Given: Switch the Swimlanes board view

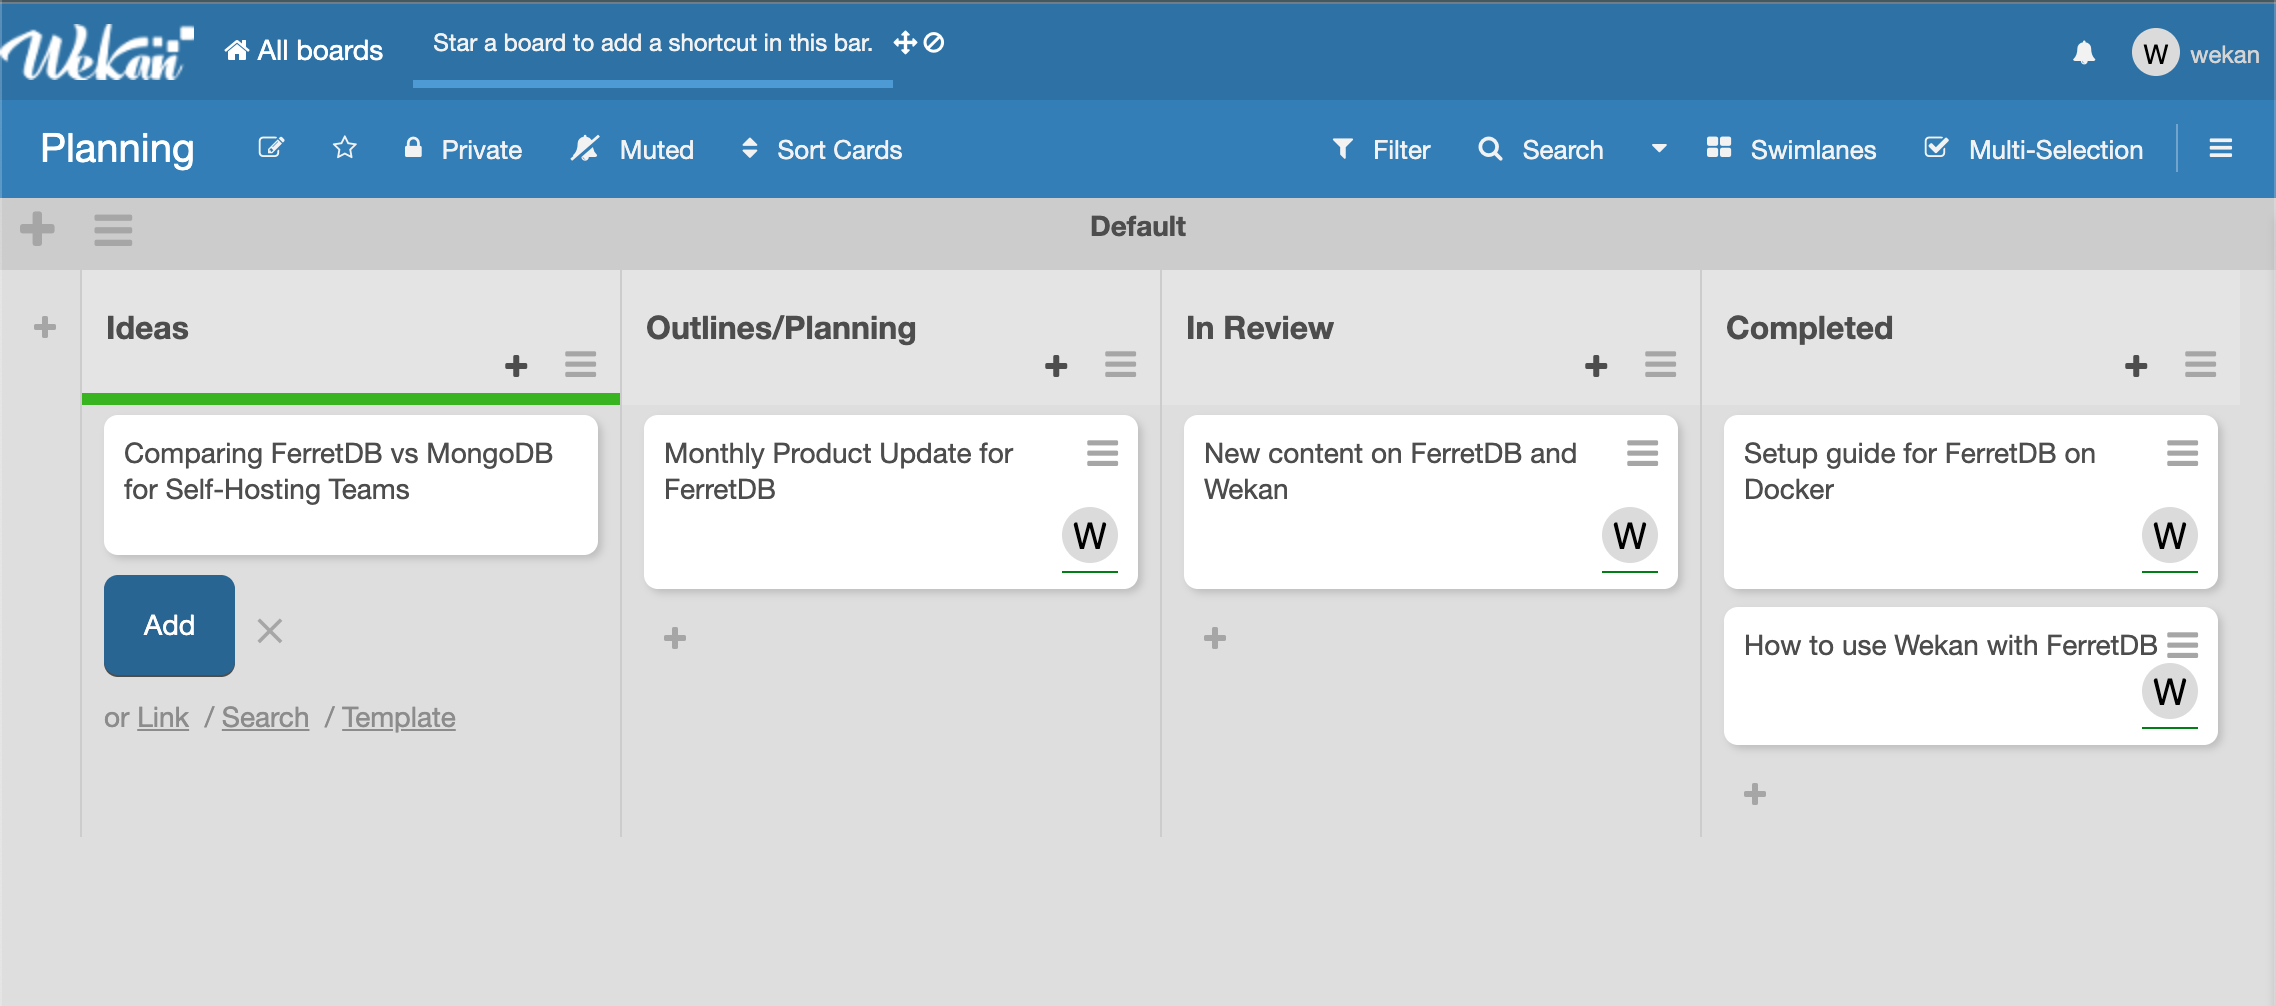Looking at the screenshot, I should tap(1791, 149).
